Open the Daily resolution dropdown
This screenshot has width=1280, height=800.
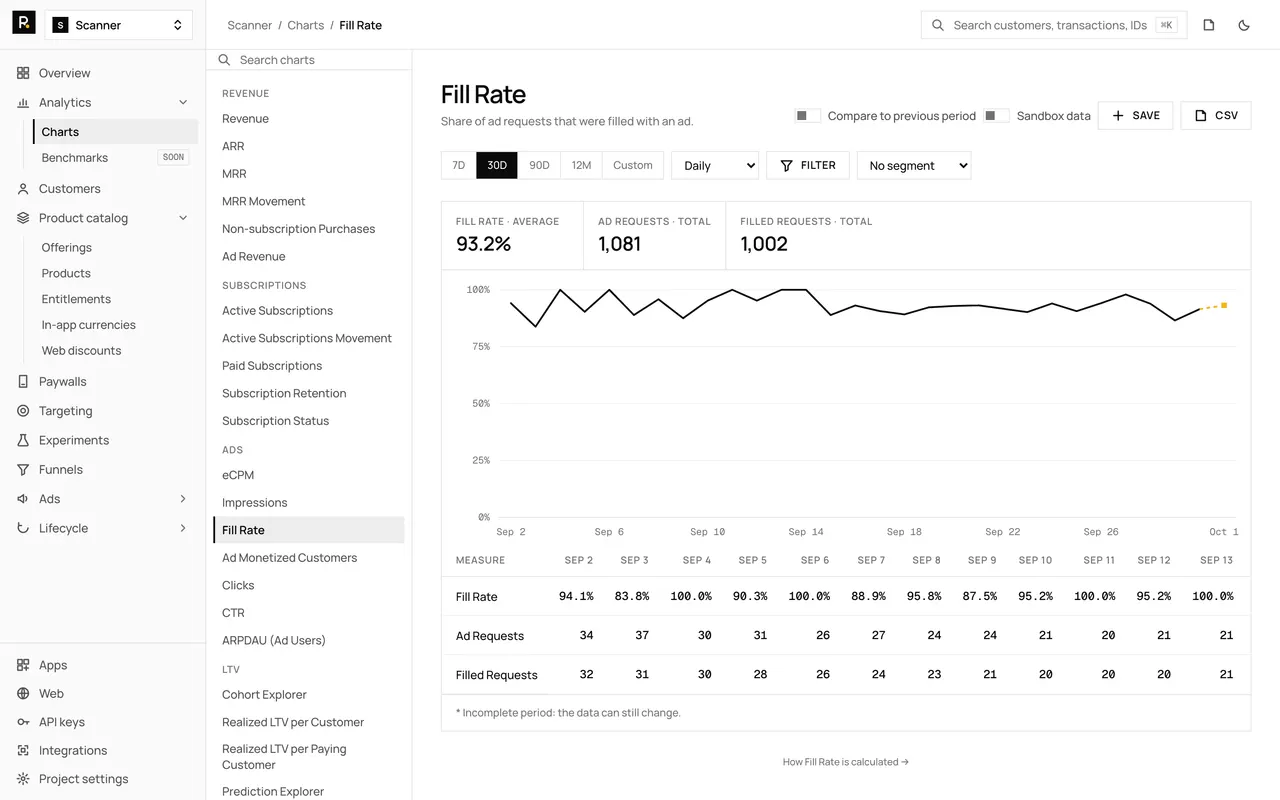tap(715, 166)
